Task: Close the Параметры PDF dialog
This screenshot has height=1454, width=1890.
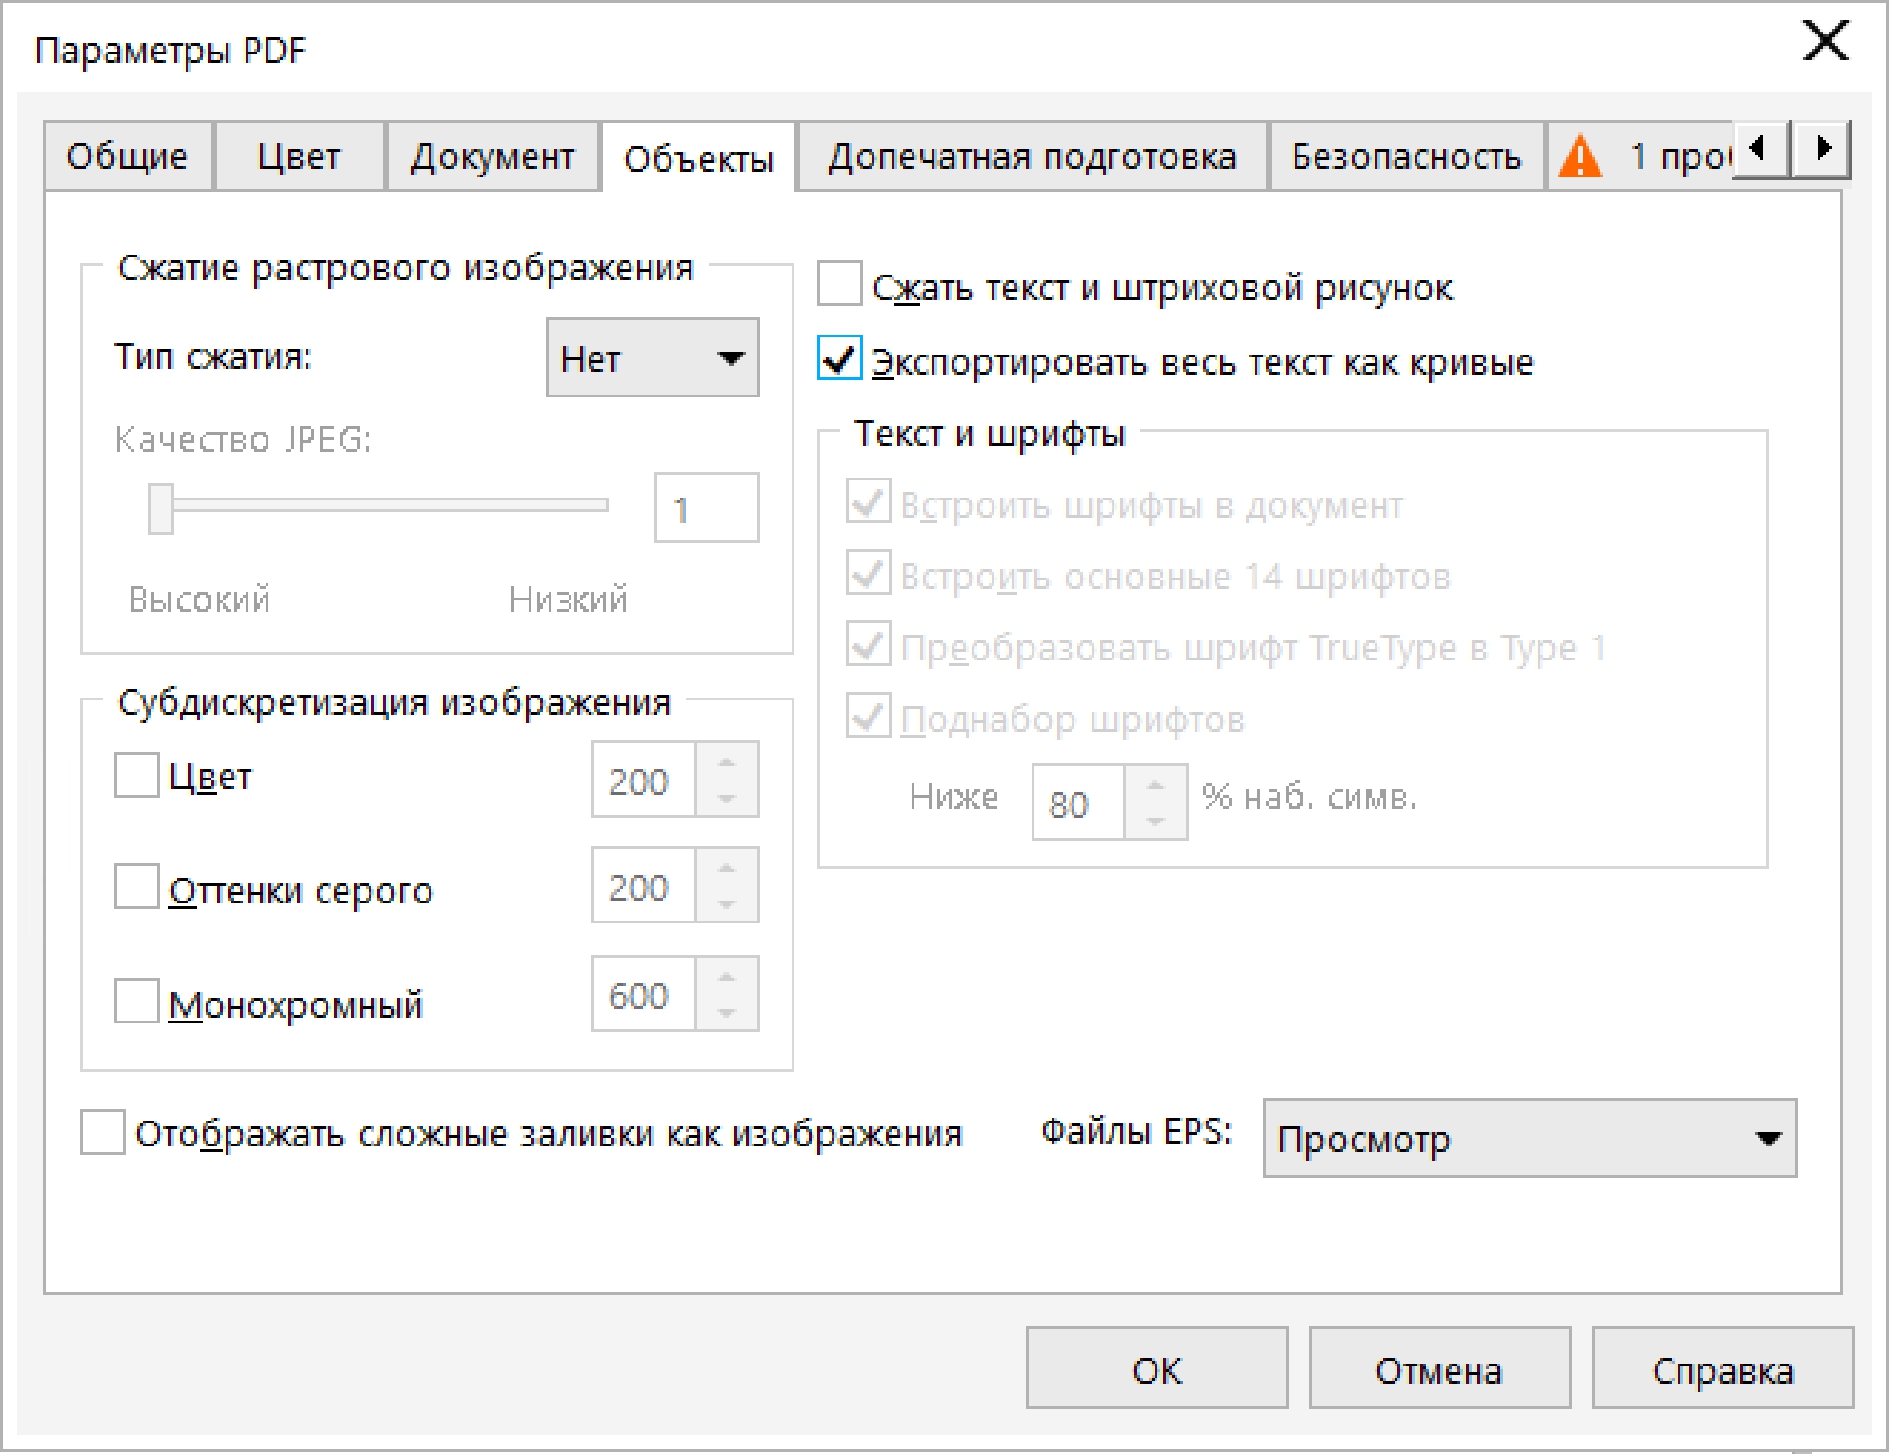Action: click(1826, 41)
